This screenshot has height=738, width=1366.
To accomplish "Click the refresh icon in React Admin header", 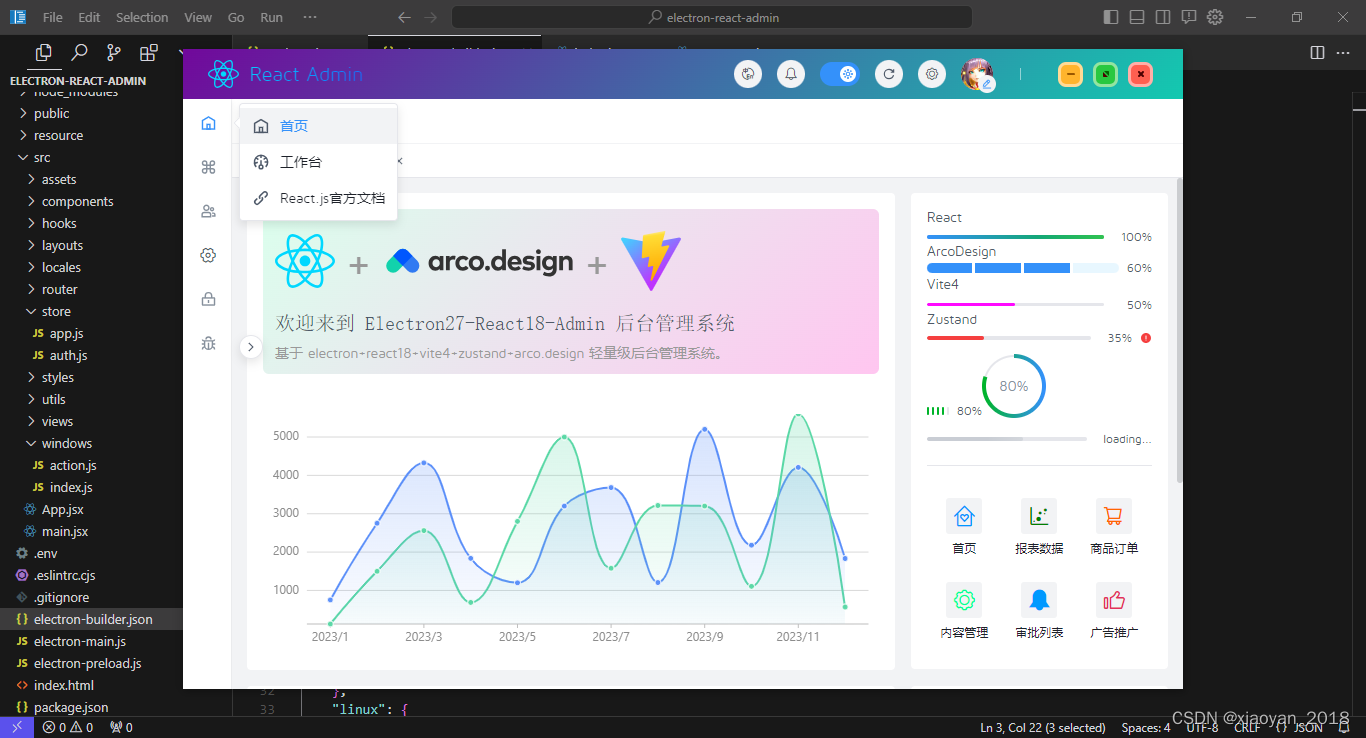I will [889, 74].
